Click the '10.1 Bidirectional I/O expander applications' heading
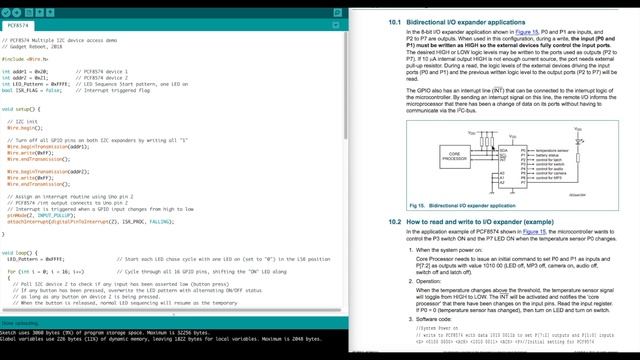640x360 pixels. tap(457, 22)
